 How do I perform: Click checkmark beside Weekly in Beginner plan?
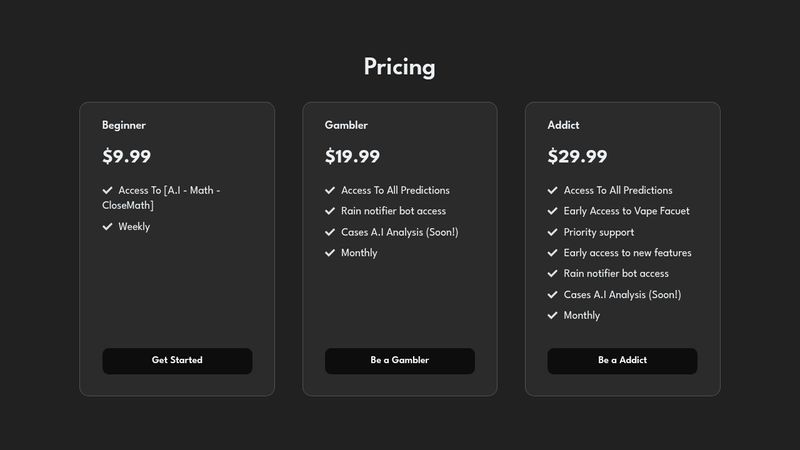click(108, 226)
